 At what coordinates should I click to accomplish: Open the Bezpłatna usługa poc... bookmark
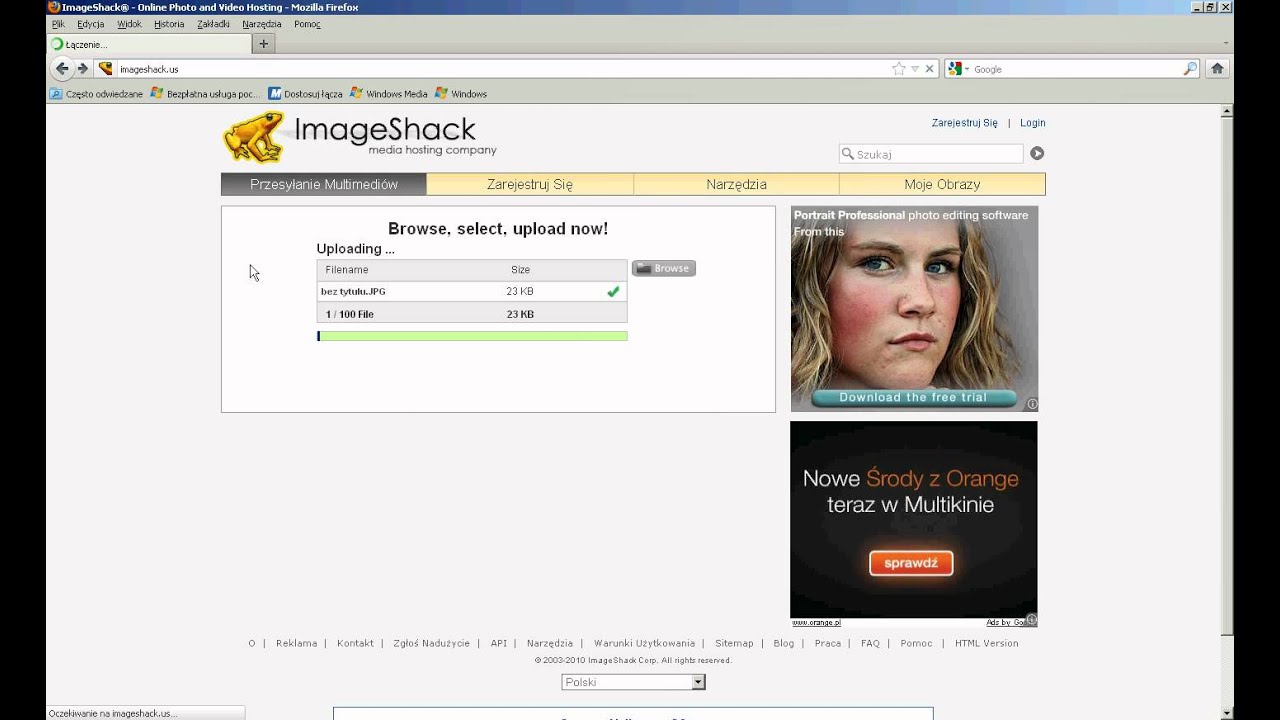pos(205,94)
